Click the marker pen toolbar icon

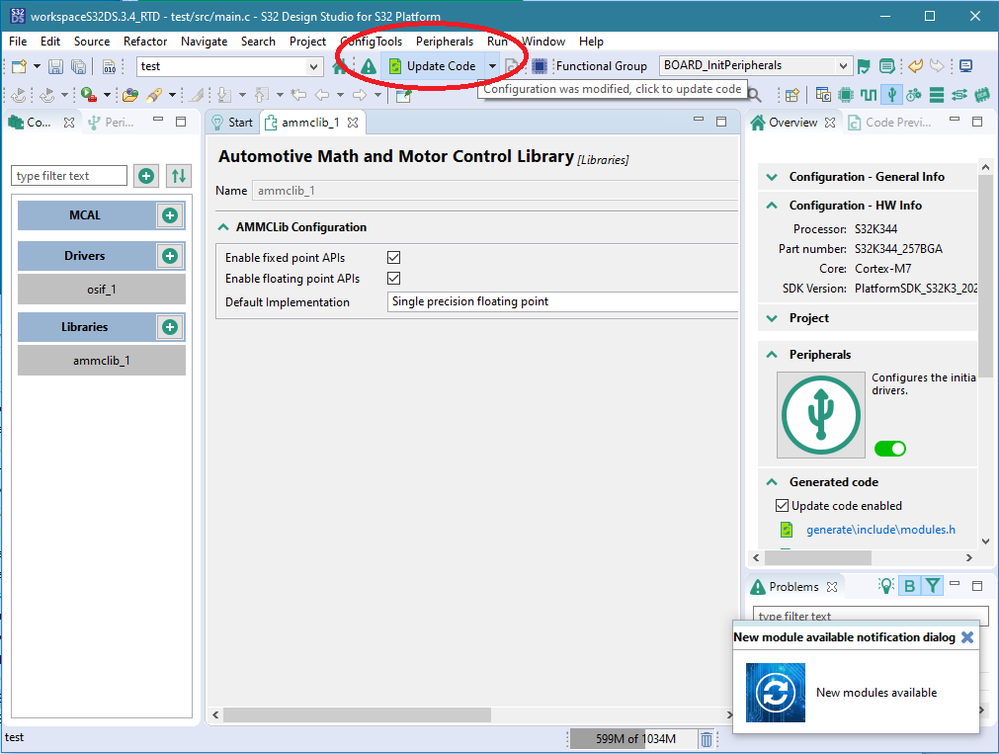154,96
